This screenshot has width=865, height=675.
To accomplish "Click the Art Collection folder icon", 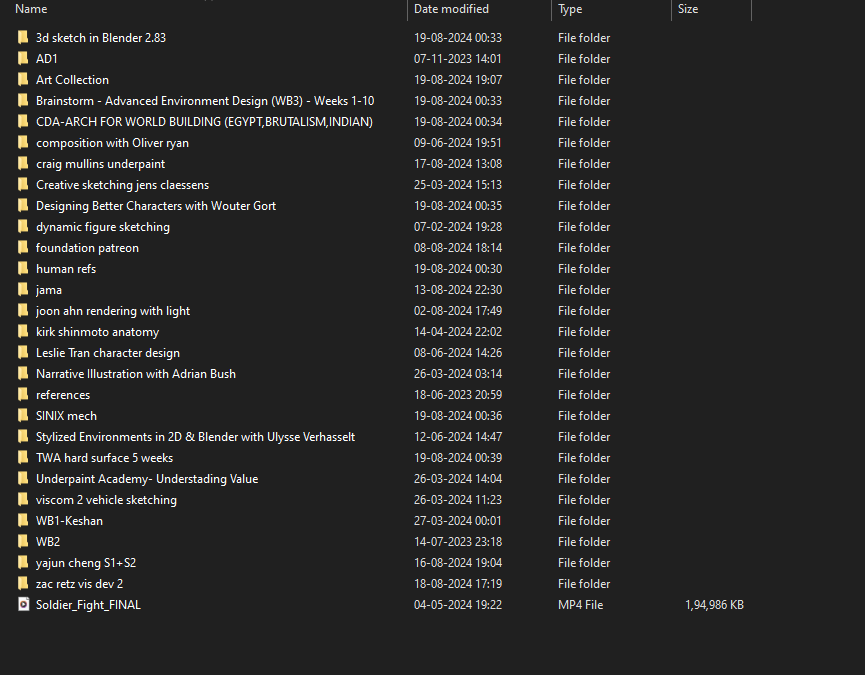I will (23, 79).
